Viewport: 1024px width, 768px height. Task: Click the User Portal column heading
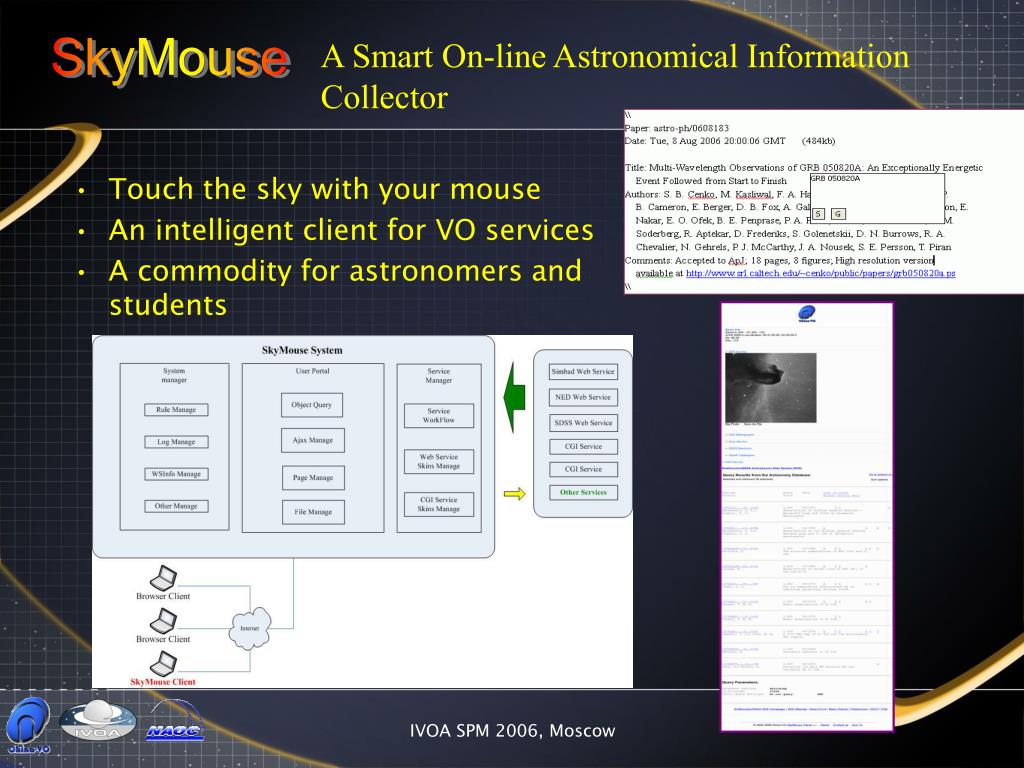(x=313, y=371)
